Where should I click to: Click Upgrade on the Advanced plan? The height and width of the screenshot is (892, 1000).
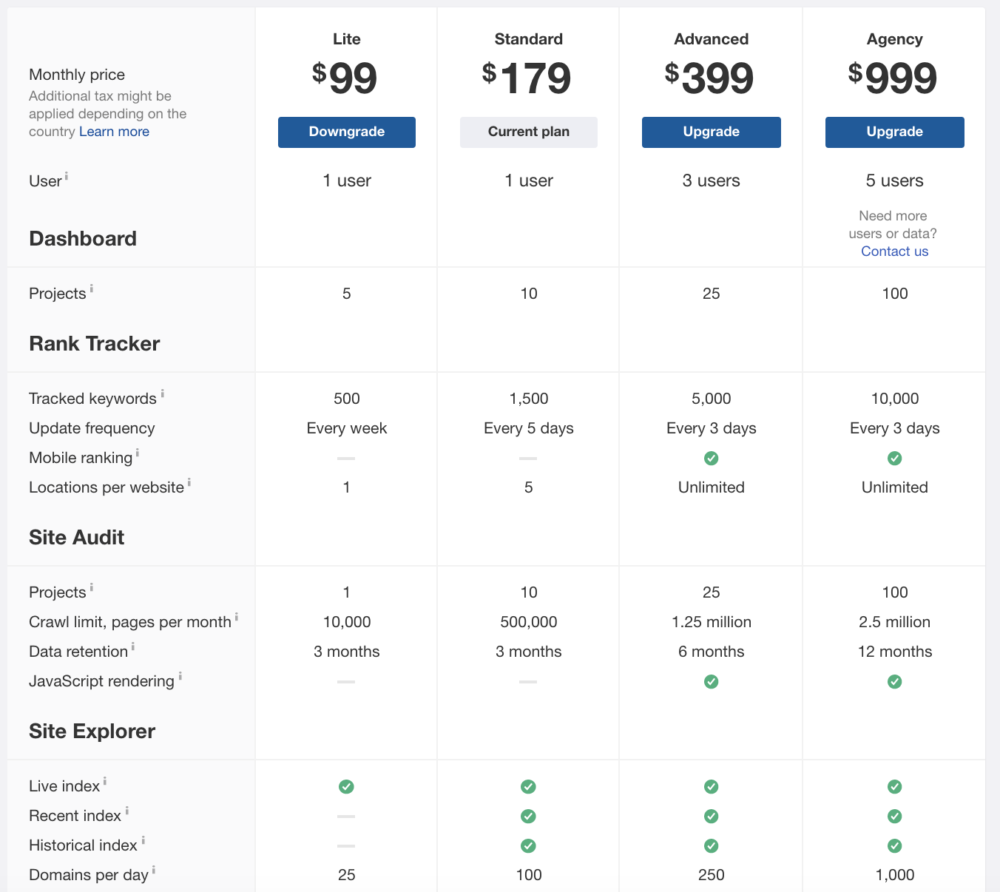[x=711, y=131]
